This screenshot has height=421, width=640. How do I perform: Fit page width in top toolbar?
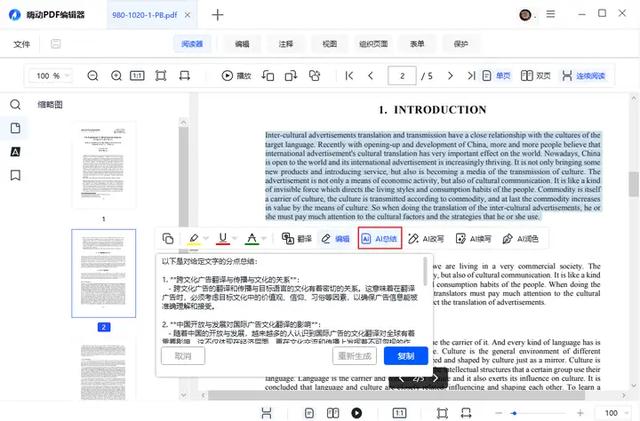pyautogui.click(x=184, y=76)
